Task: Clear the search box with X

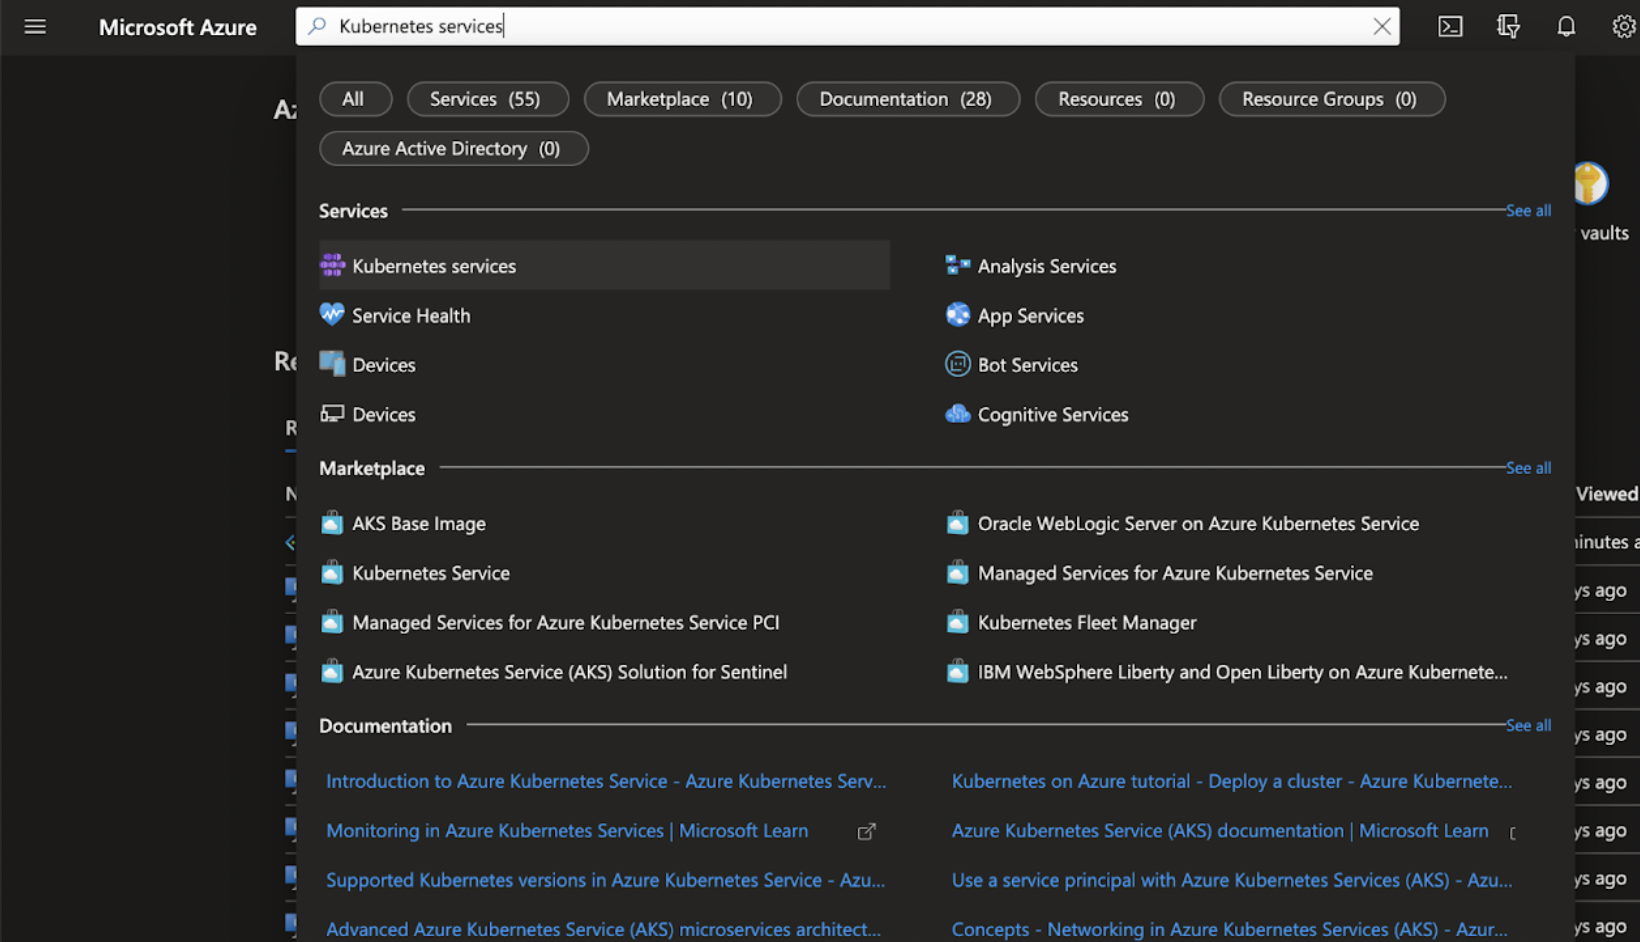Action: 1382,27
